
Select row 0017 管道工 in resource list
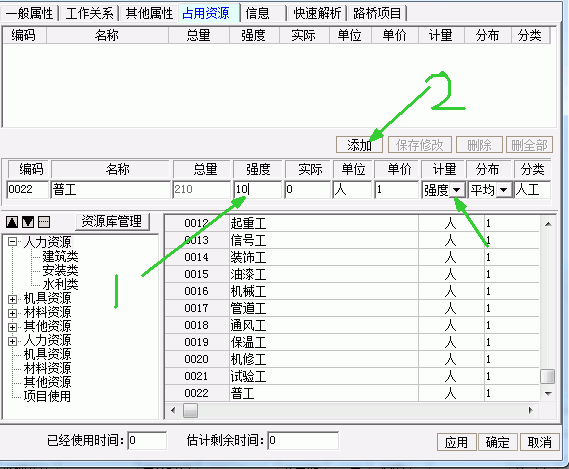[x=352, y=308]
